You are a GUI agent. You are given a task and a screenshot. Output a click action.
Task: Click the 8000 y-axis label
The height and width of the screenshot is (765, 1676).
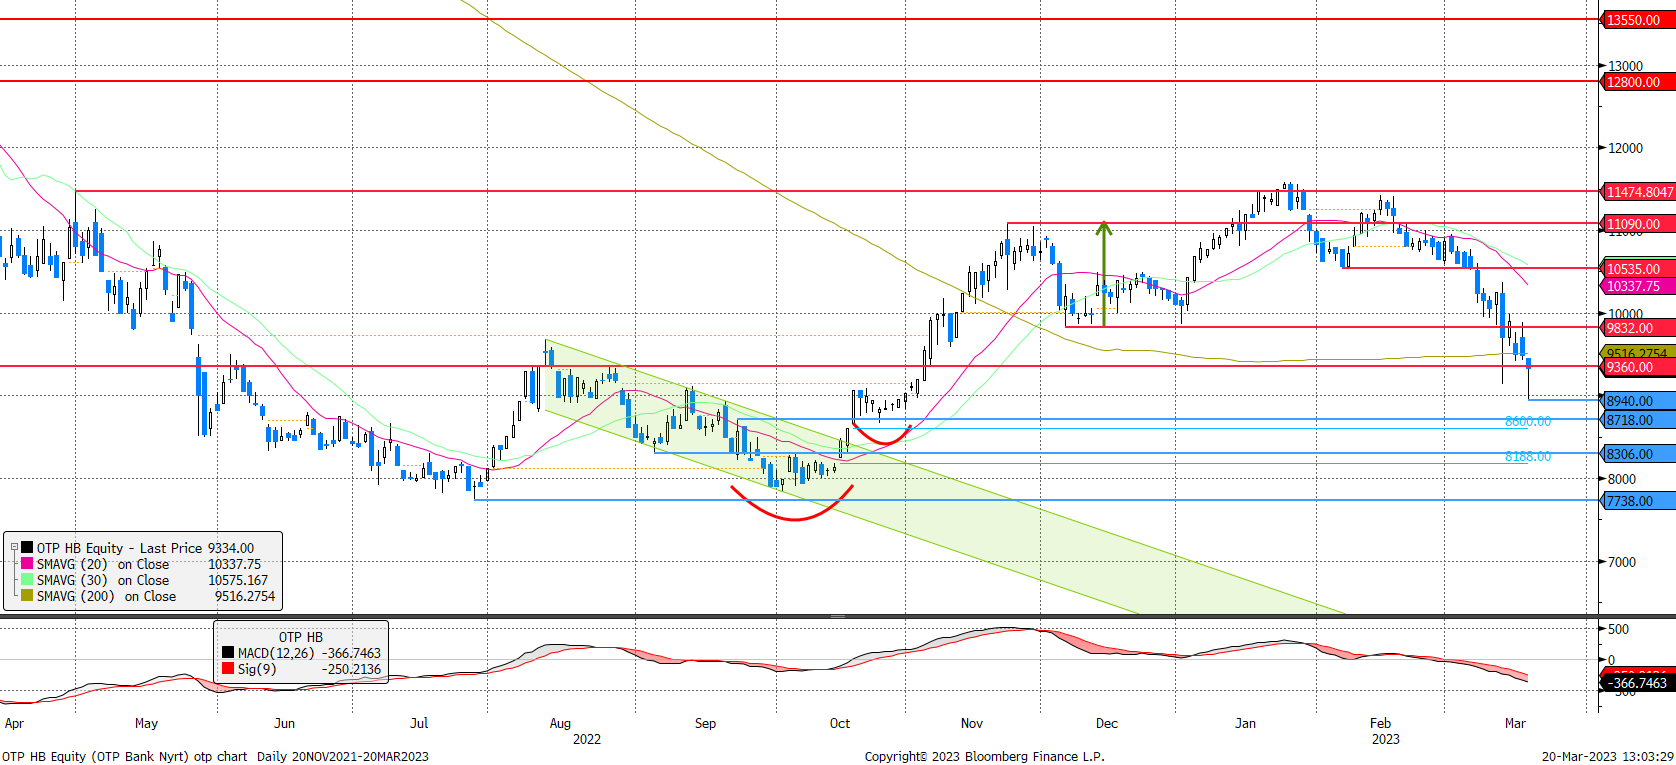(x=1622, y=479)
